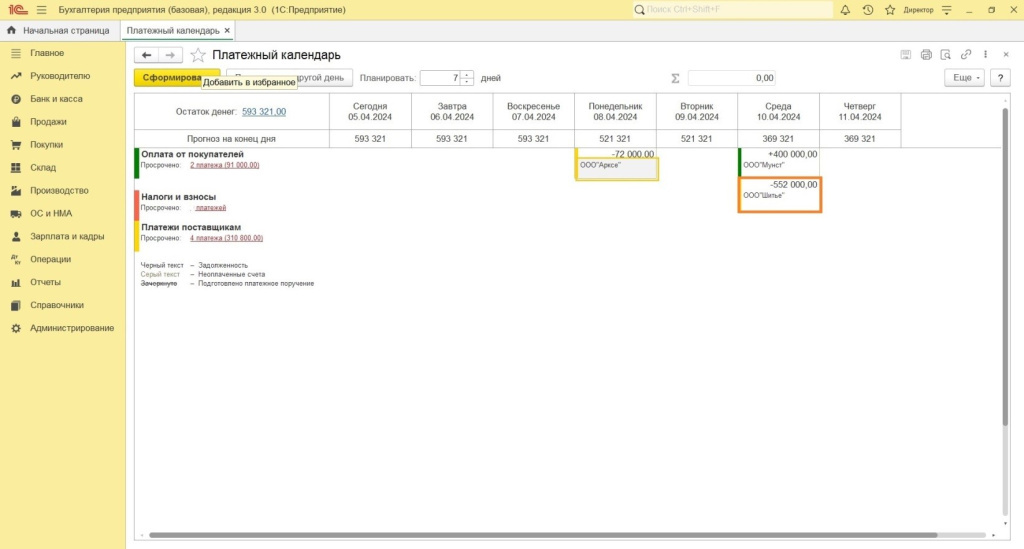
Task: Open the main hamburger menu next to 1C logo
Action: tap(41, 10)
